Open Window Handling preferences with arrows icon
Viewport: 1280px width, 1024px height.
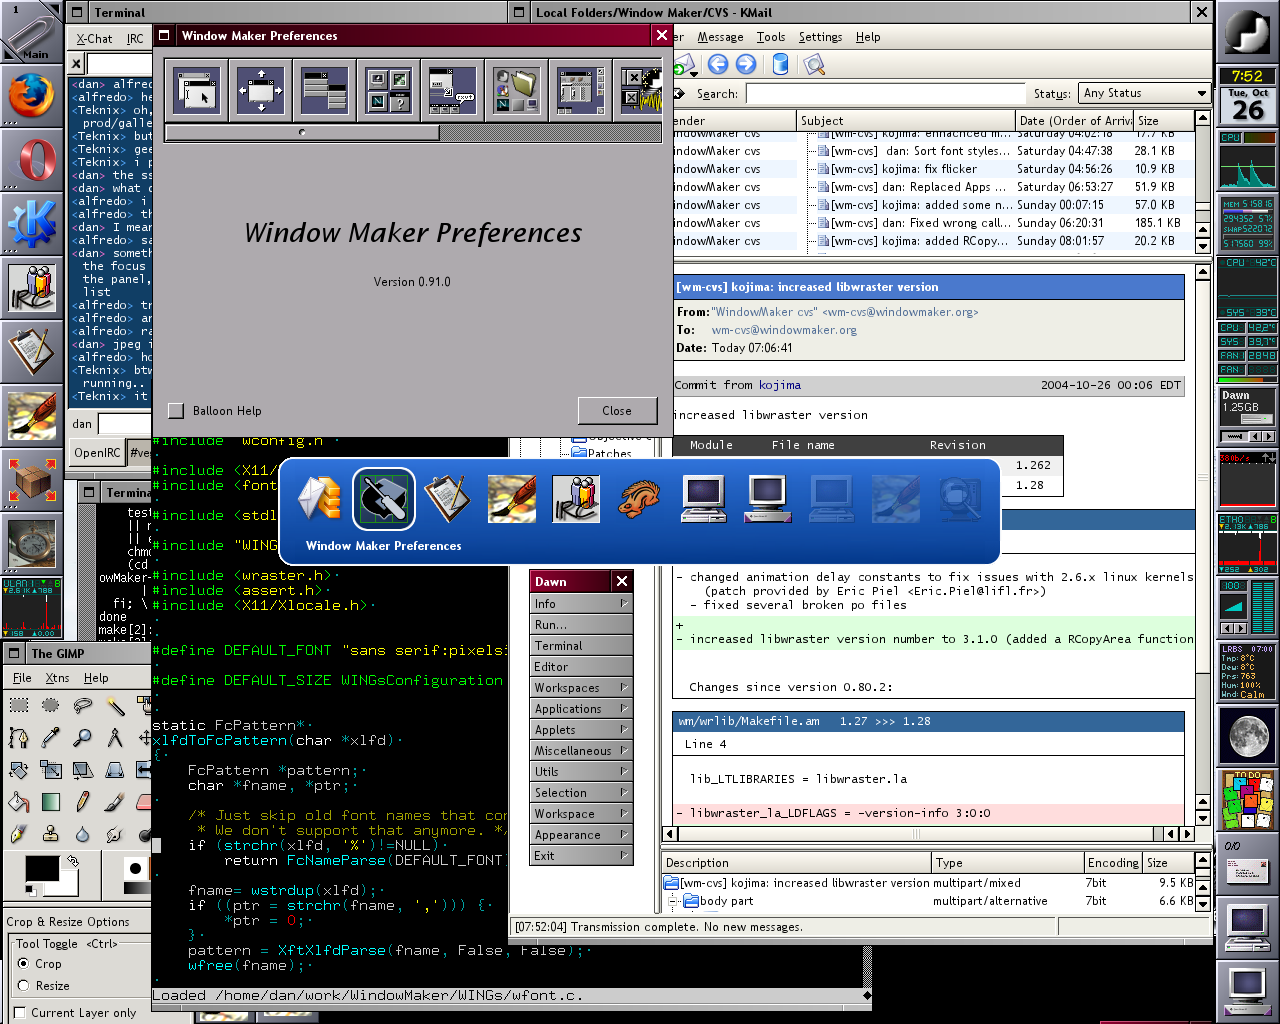(x=260, y=90)
